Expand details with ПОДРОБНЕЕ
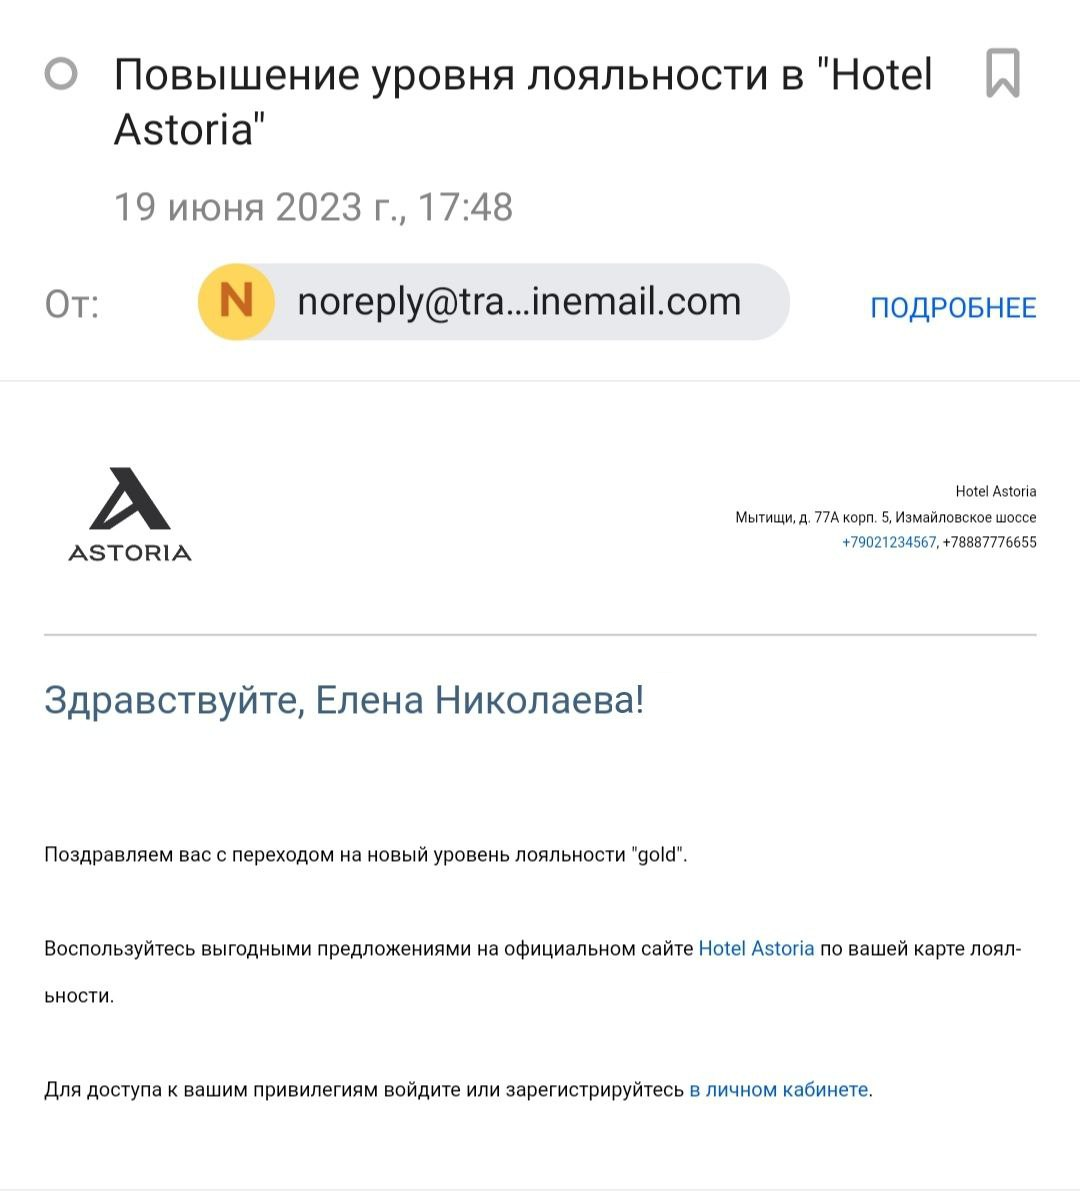Viewport: 1080px width, 1194px height. point(953,308)
